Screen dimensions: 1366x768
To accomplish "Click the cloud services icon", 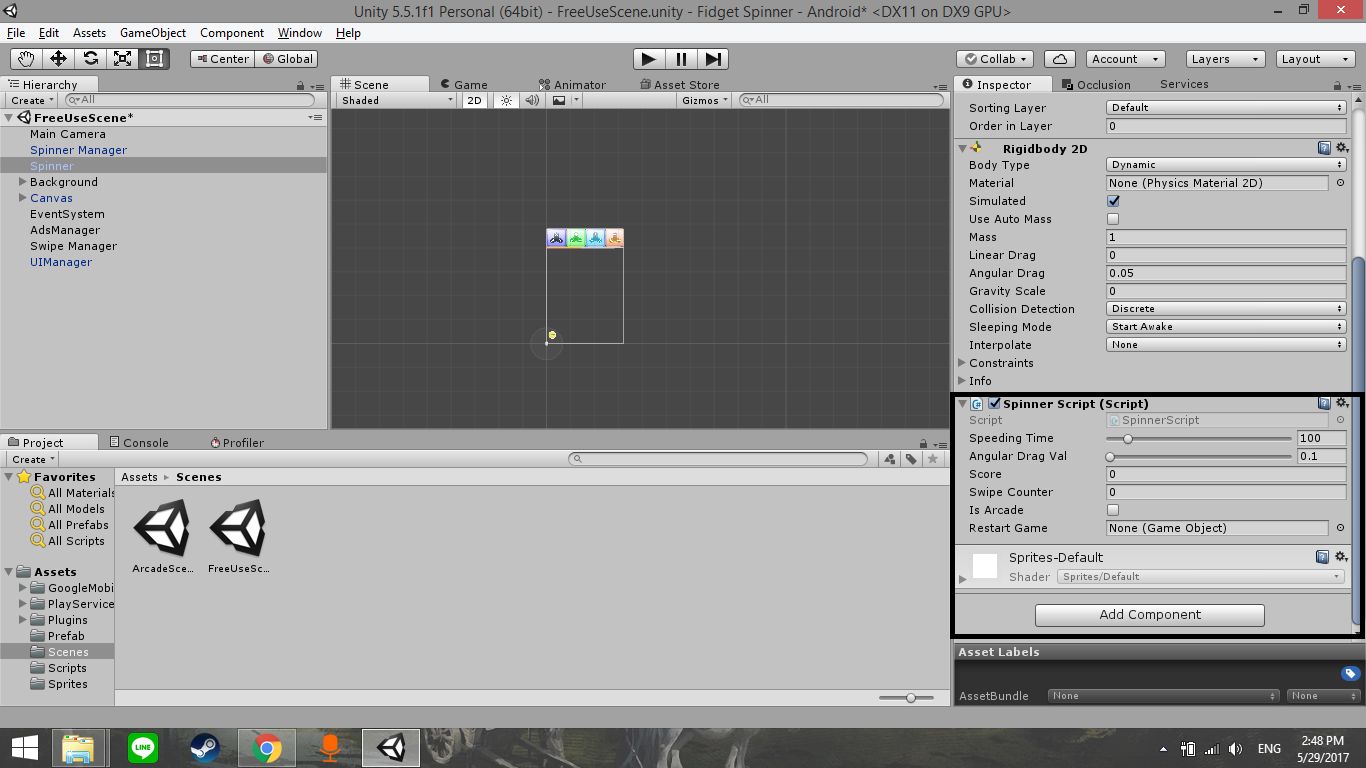I will 1059,59.
